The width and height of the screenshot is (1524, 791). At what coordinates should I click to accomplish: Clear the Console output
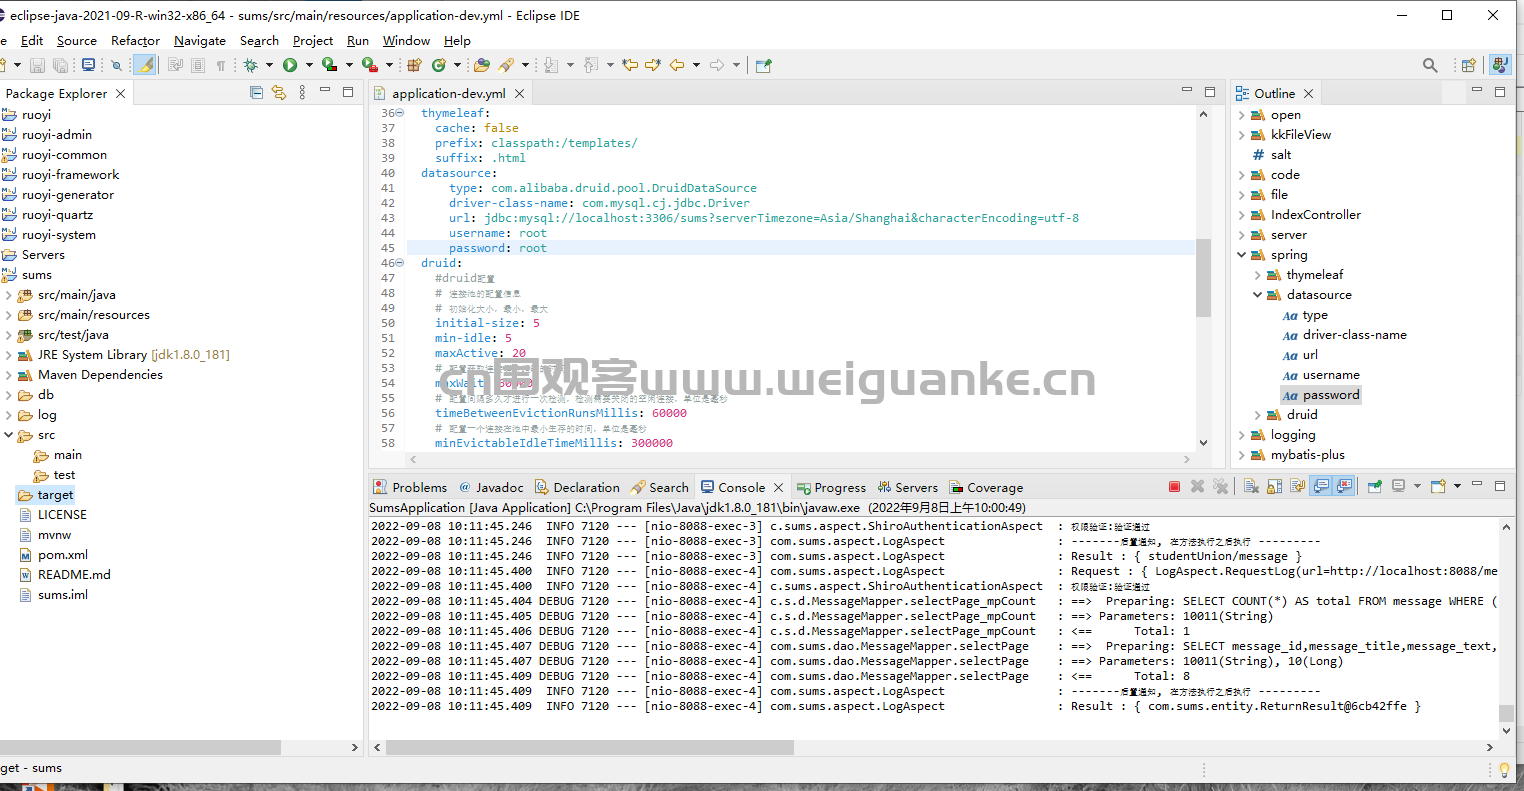click(1251, 486)
